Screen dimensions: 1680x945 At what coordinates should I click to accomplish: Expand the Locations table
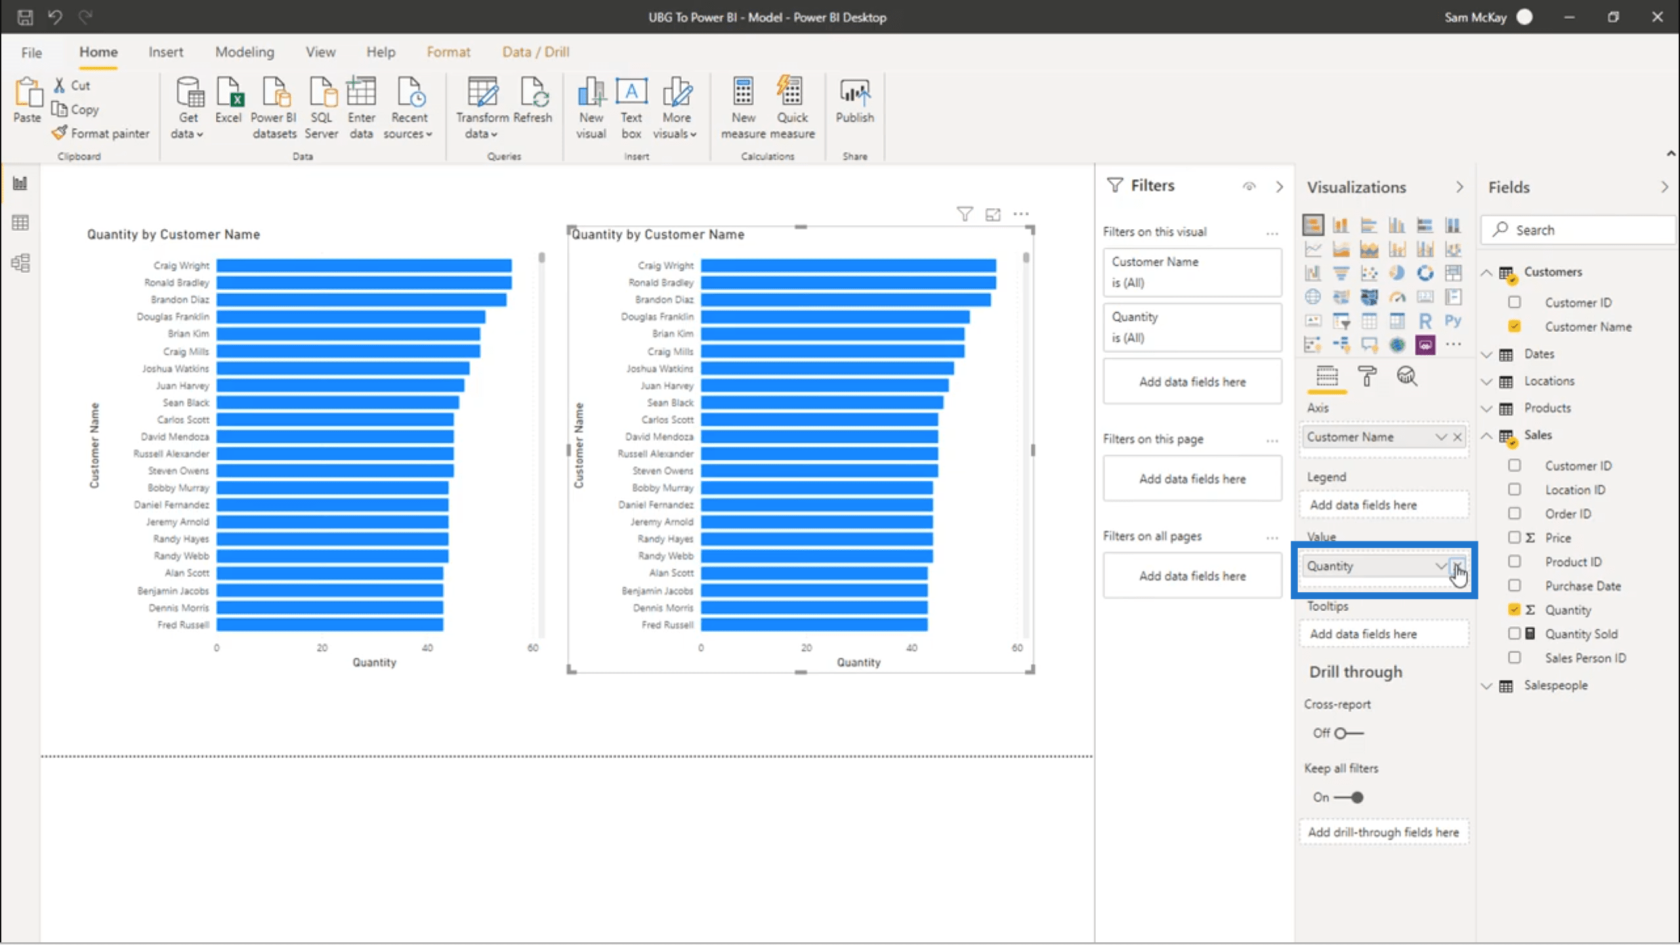(1487, 381)
